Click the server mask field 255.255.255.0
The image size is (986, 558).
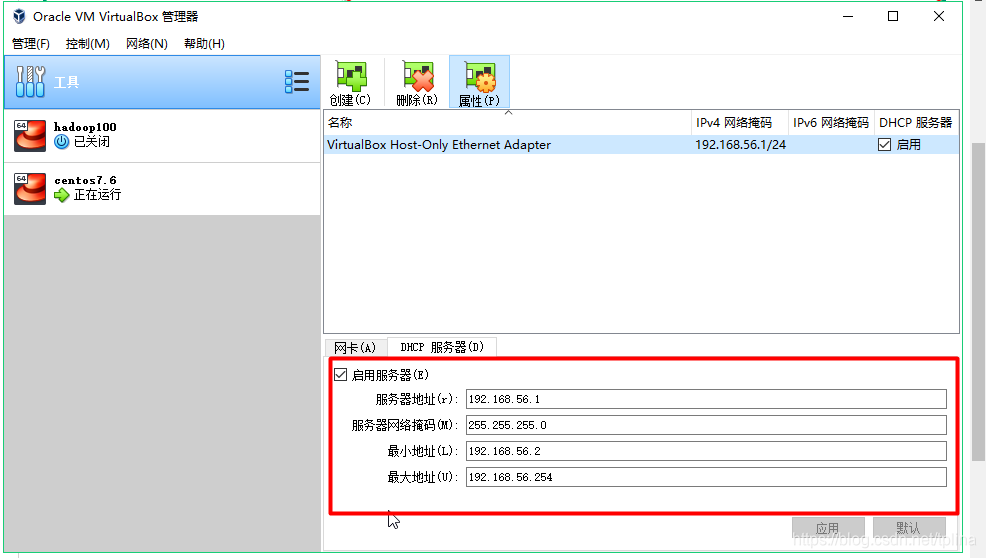(x=706, y=425)
